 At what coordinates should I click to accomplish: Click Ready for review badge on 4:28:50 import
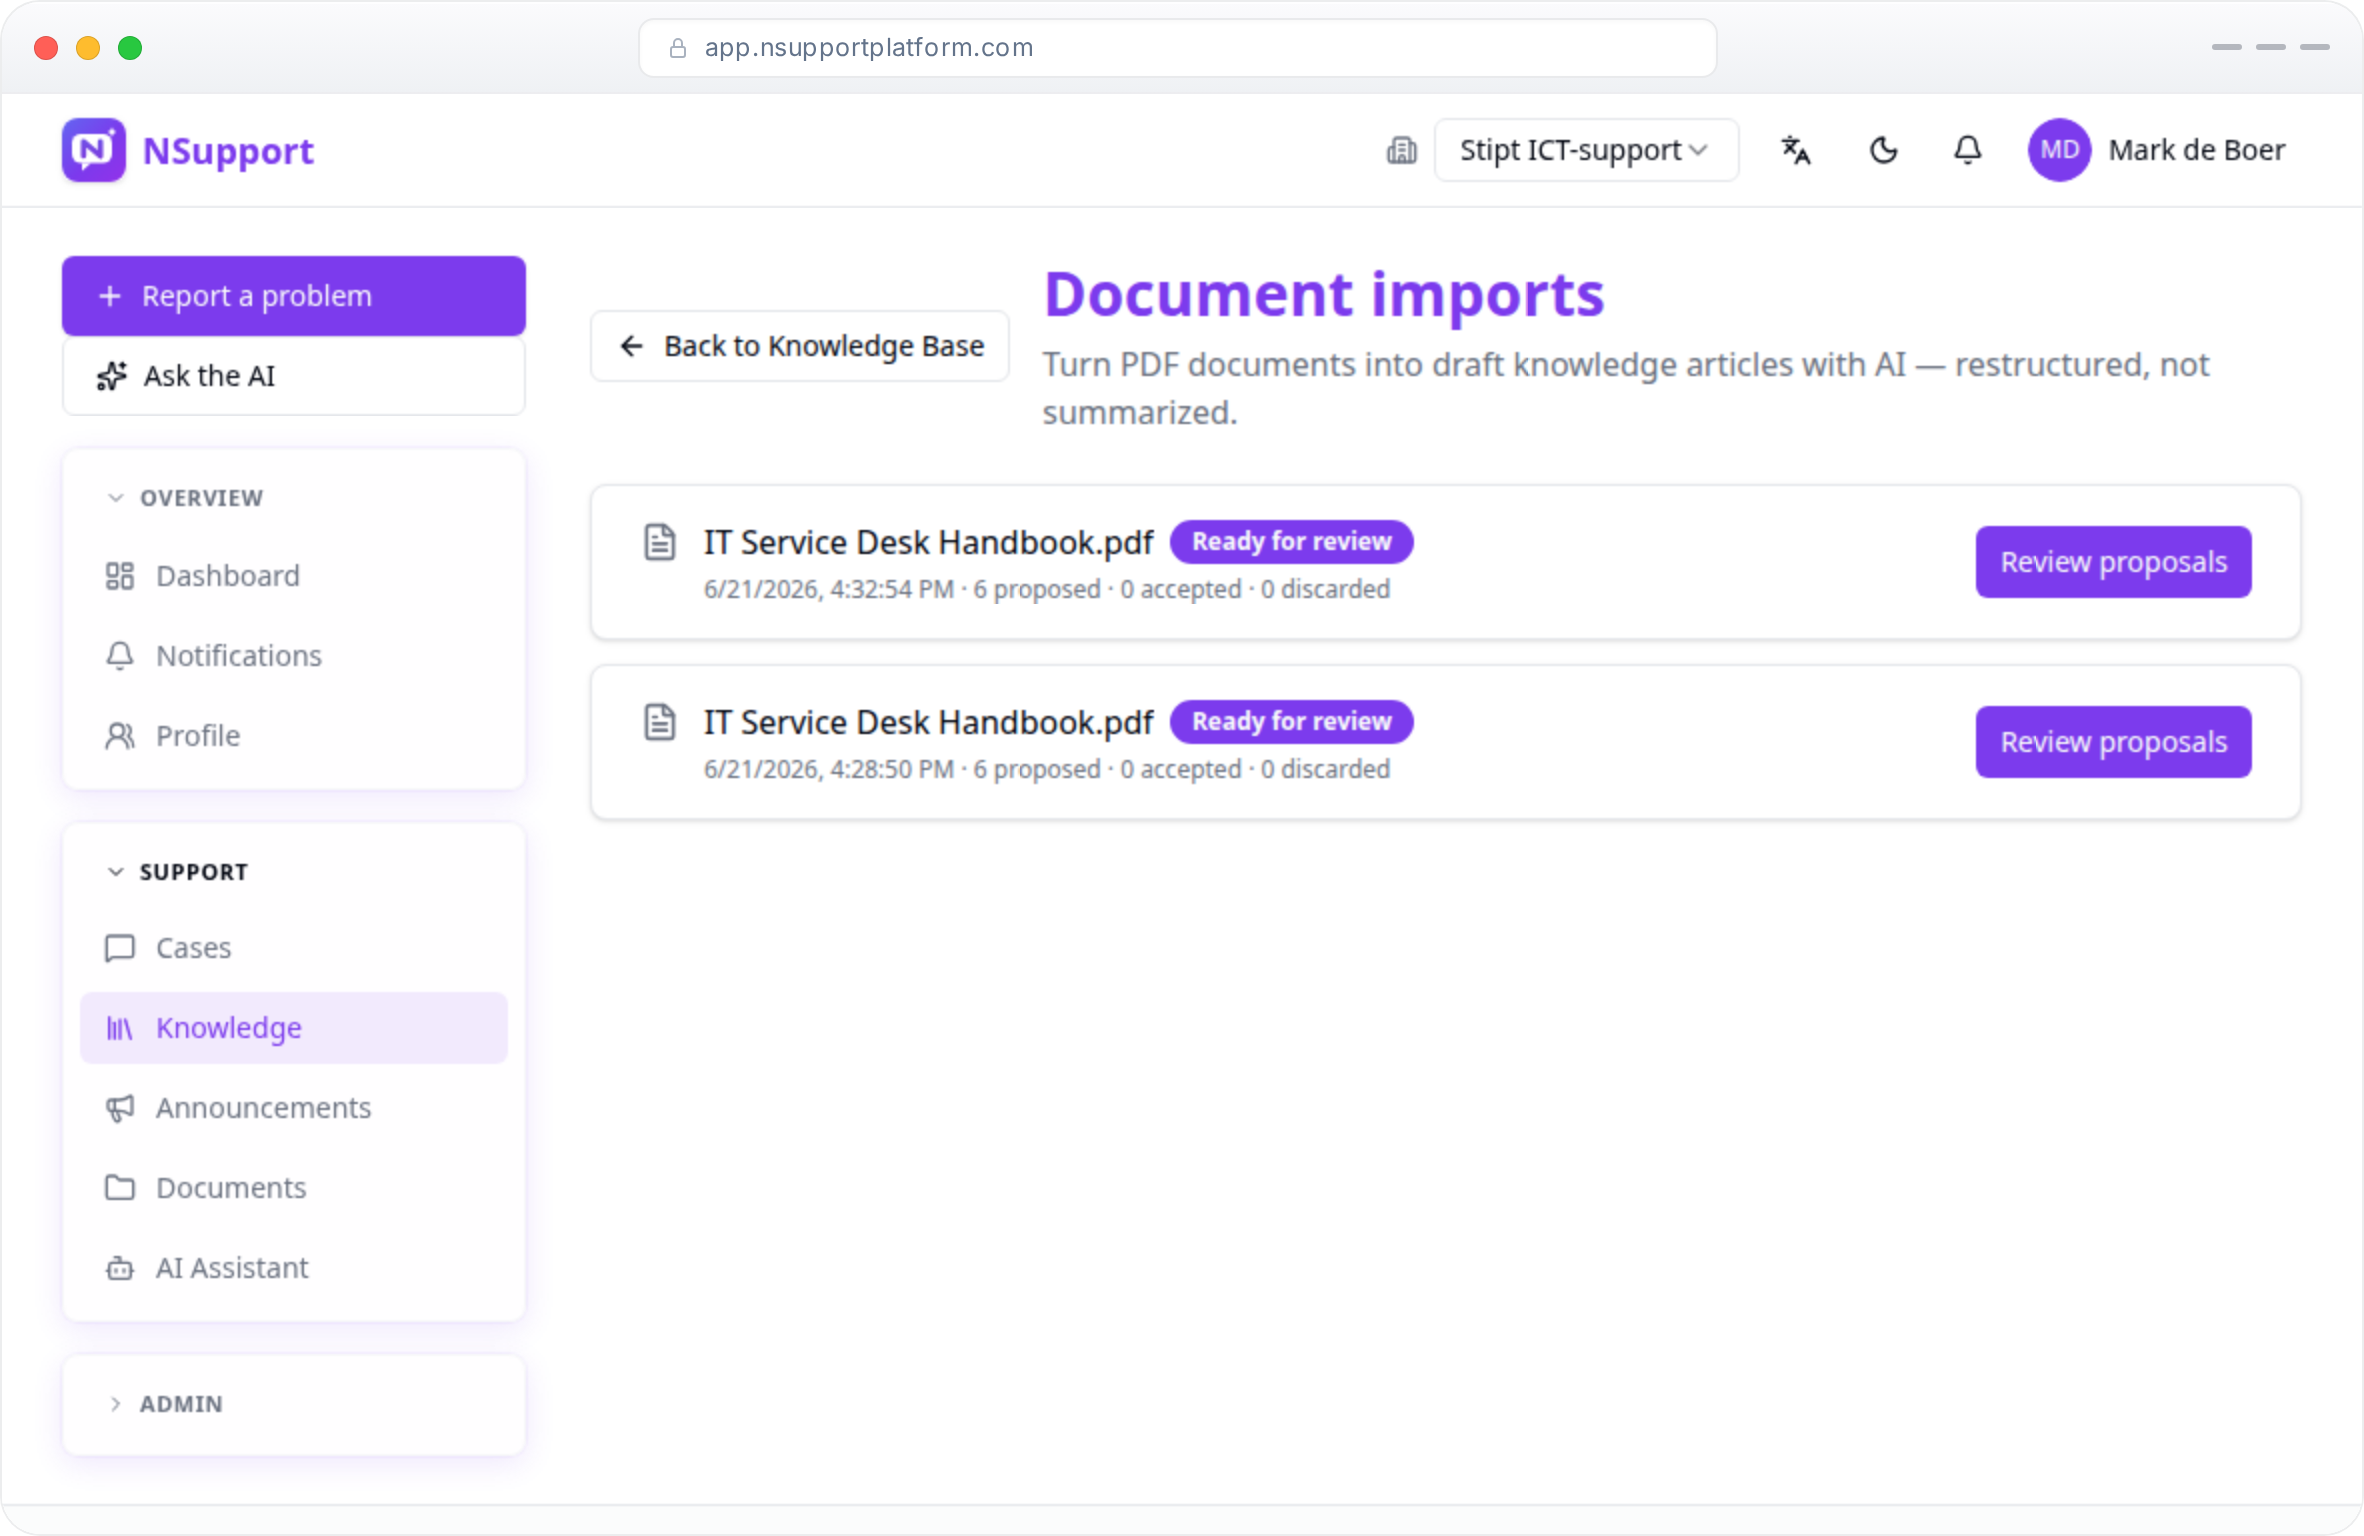pyautogui.click(x=1291, y=722)
